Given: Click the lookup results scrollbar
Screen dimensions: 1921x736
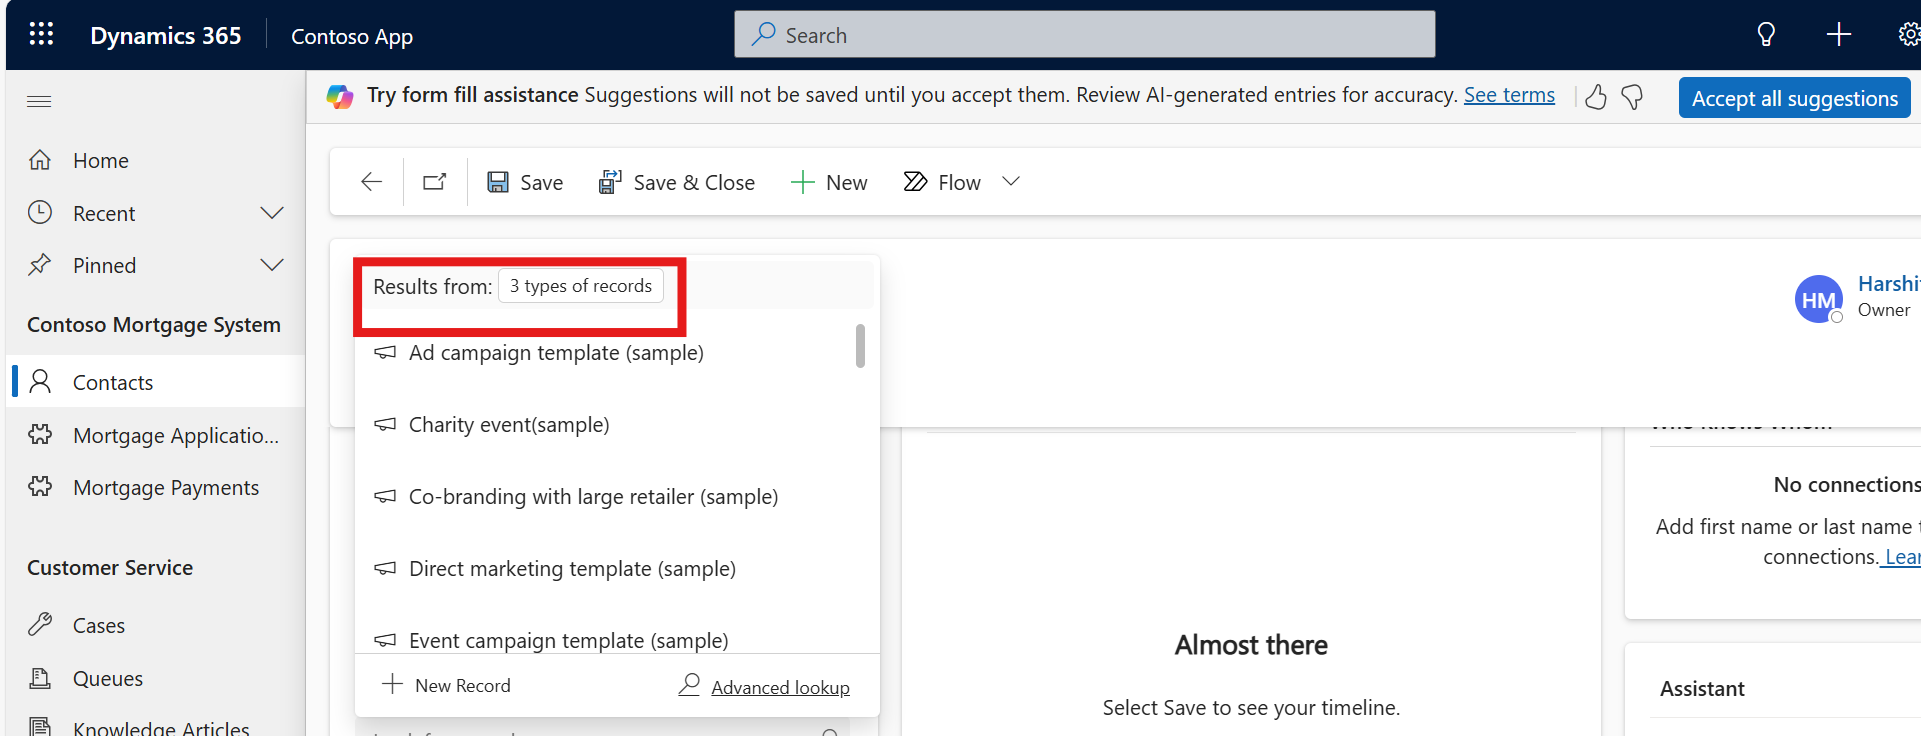Looking at the screenshot, I should 860,346.
